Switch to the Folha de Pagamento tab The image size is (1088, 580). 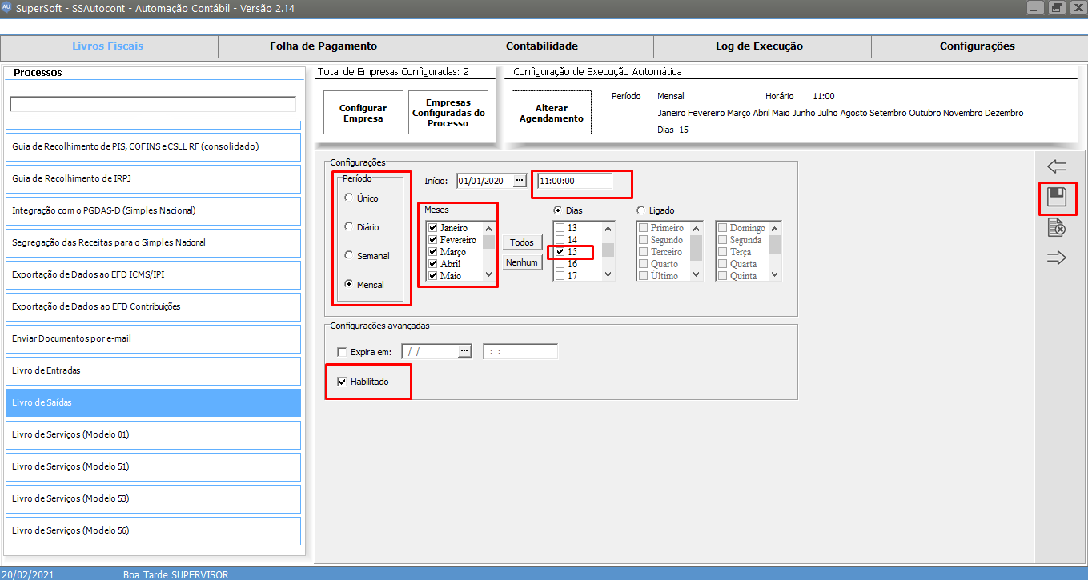click(323, 46)
